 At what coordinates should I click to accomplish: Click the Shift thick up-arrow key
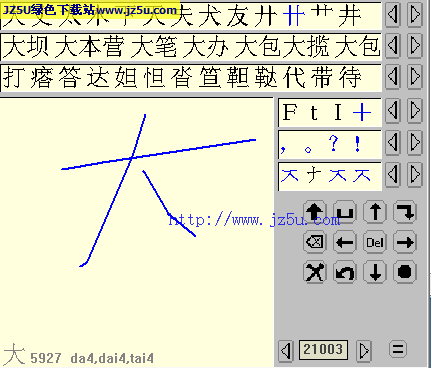click(315, 212)
